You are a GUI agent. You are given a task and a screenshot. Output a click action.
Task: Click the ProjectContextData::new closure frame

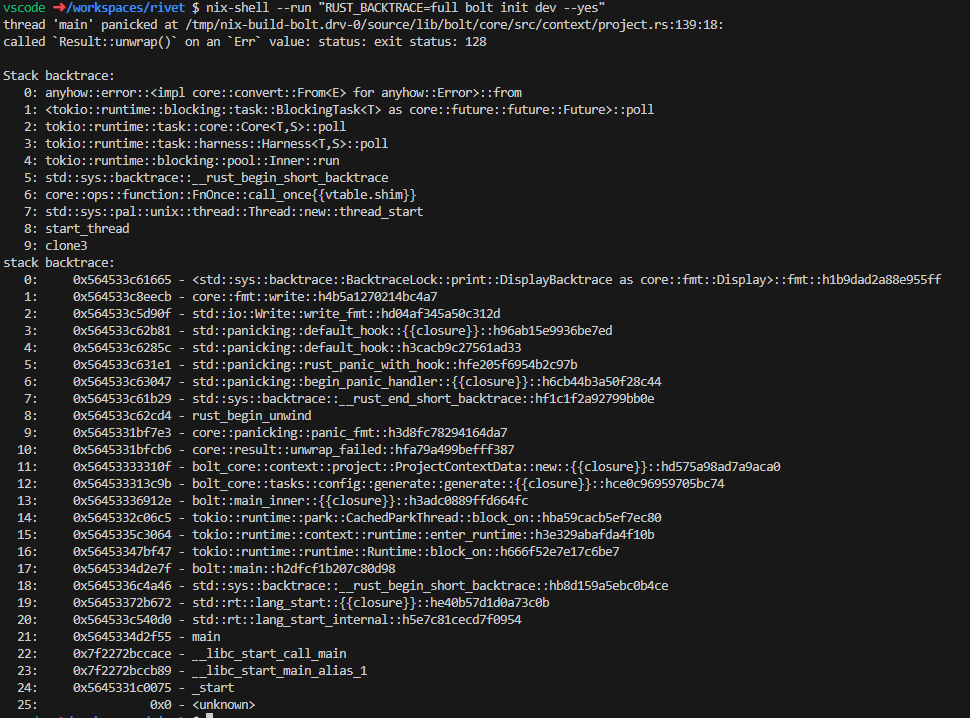pos(486,467)
